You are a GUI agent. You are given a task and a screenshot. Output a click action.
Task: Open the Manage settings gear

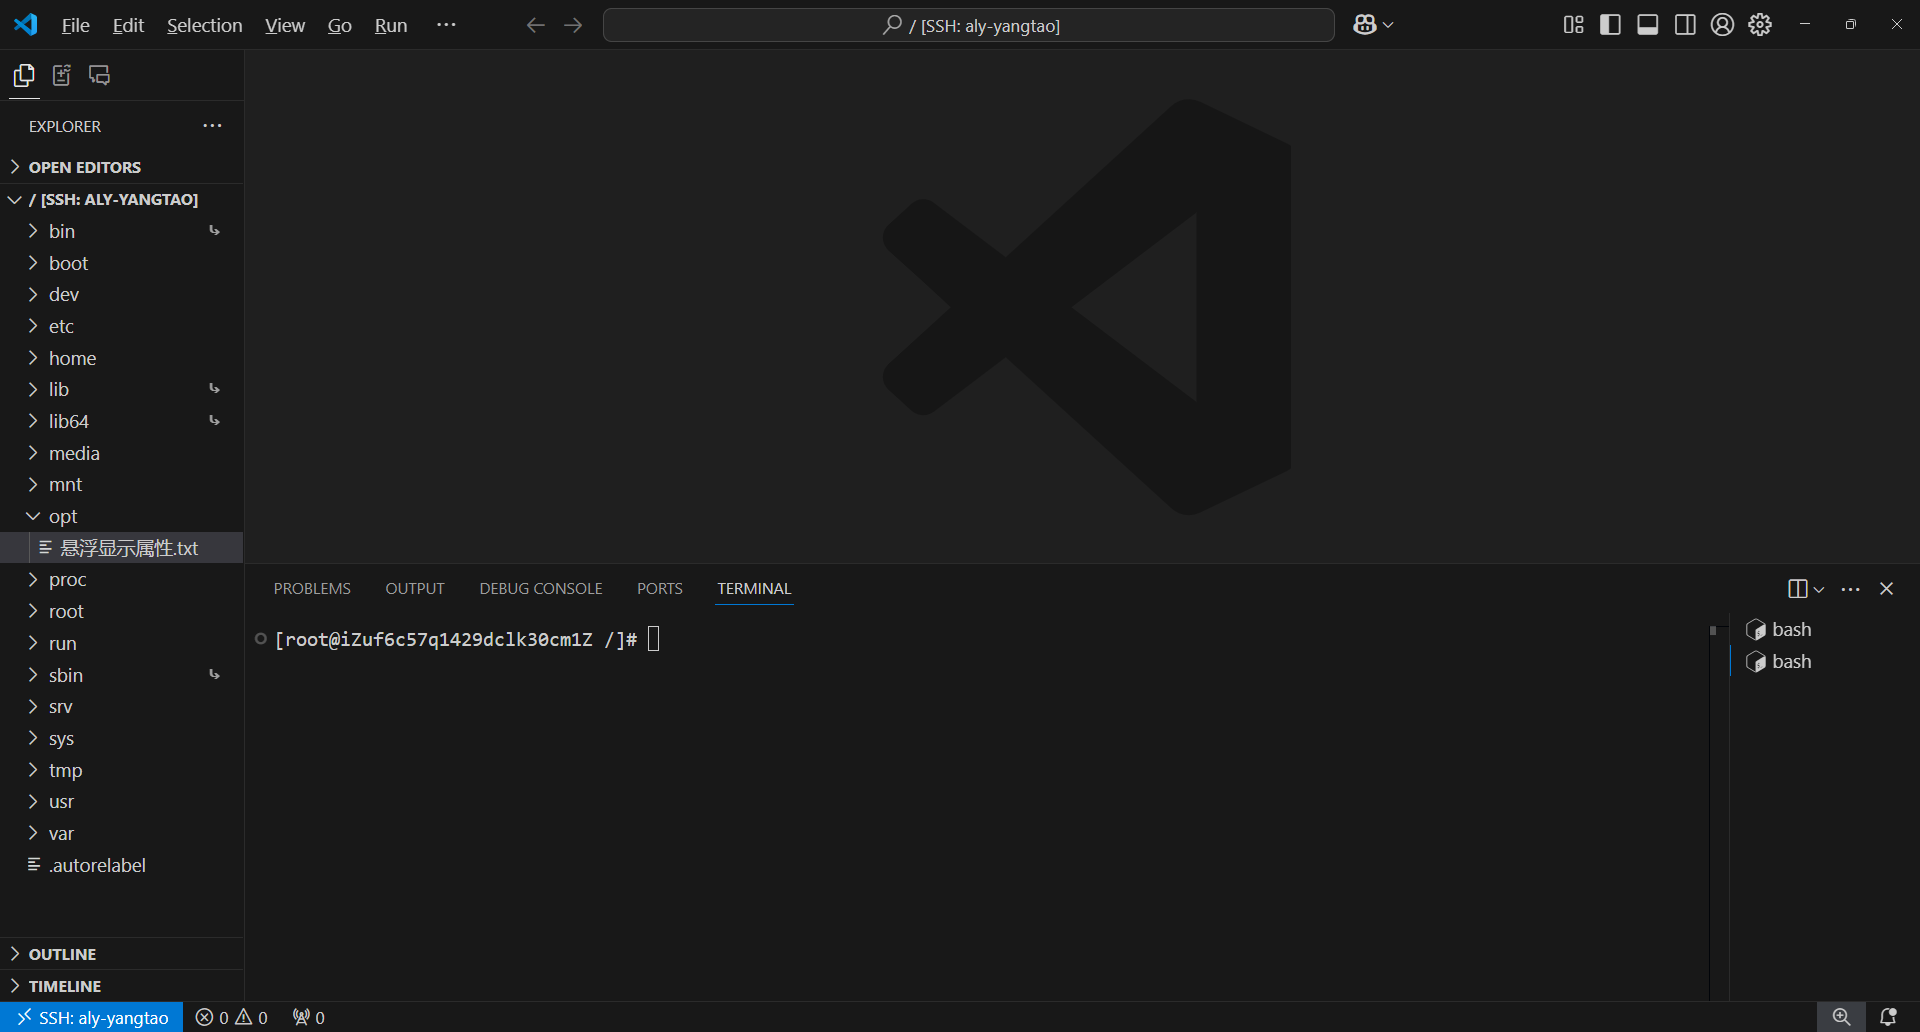click(x=1760, y=25)
